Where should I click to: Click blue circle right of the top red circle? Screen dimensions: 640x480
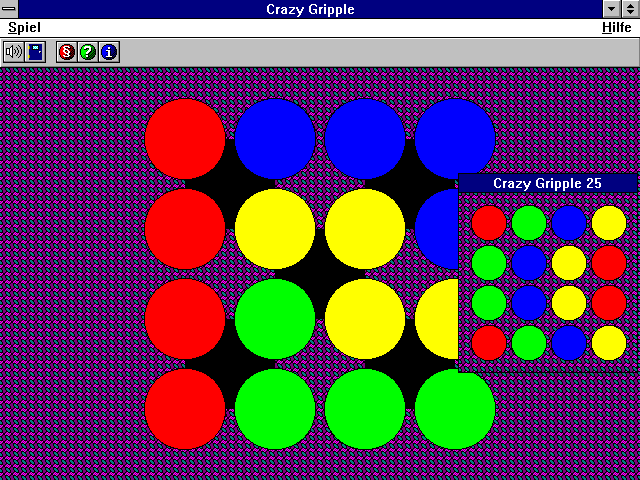[x=275, y=139]
